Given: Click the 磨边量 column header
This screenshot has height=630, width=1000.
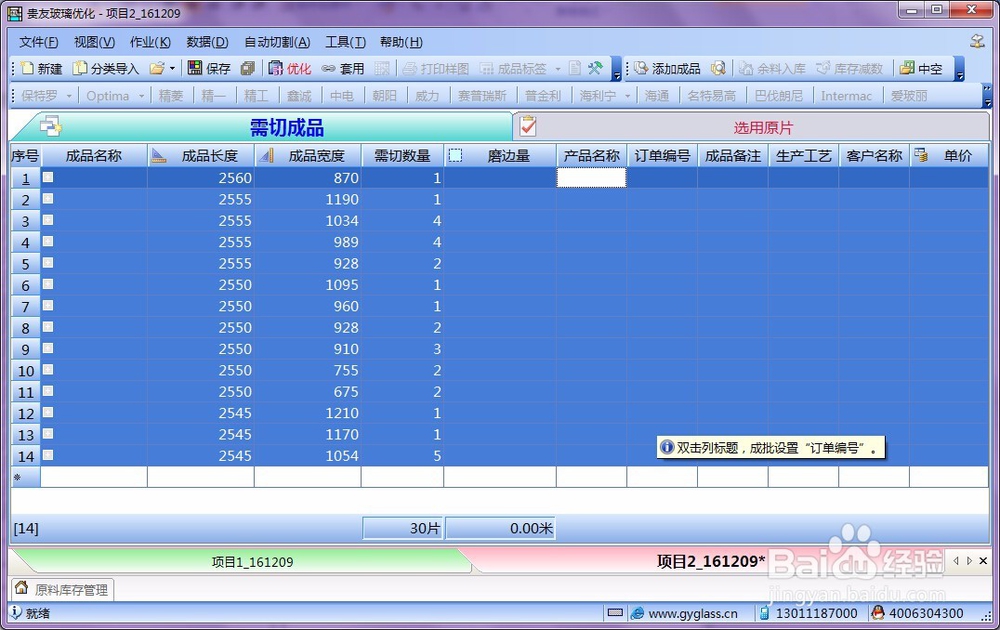Looking at the screenshot, I should 500,156.
